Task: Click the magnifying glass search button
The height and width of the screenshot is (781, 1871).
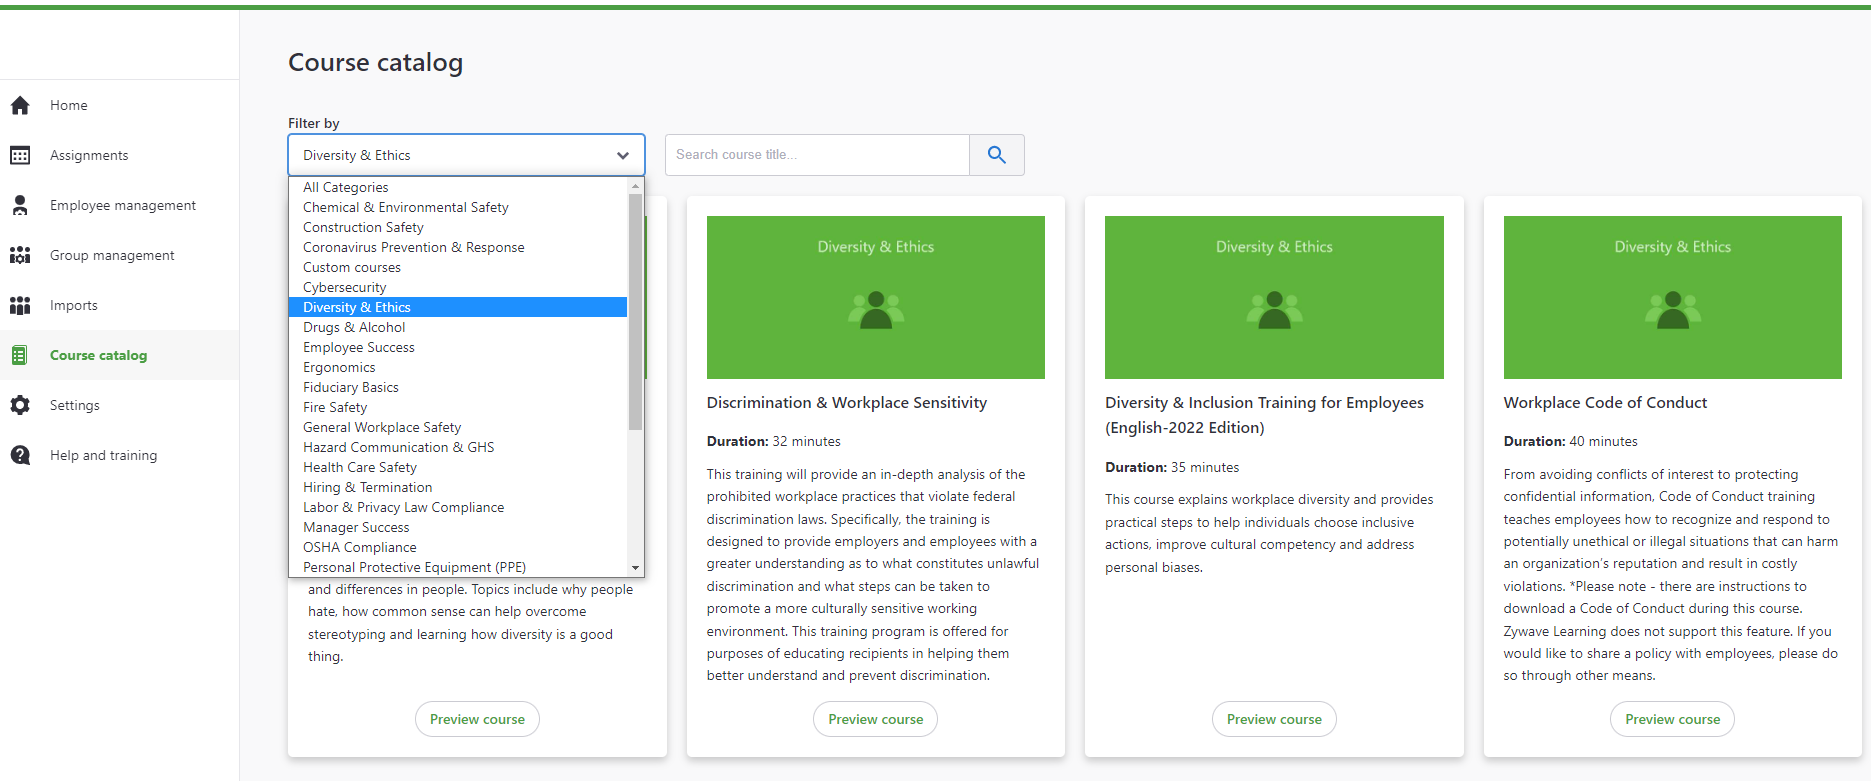Action: click(x=996, y=155)
